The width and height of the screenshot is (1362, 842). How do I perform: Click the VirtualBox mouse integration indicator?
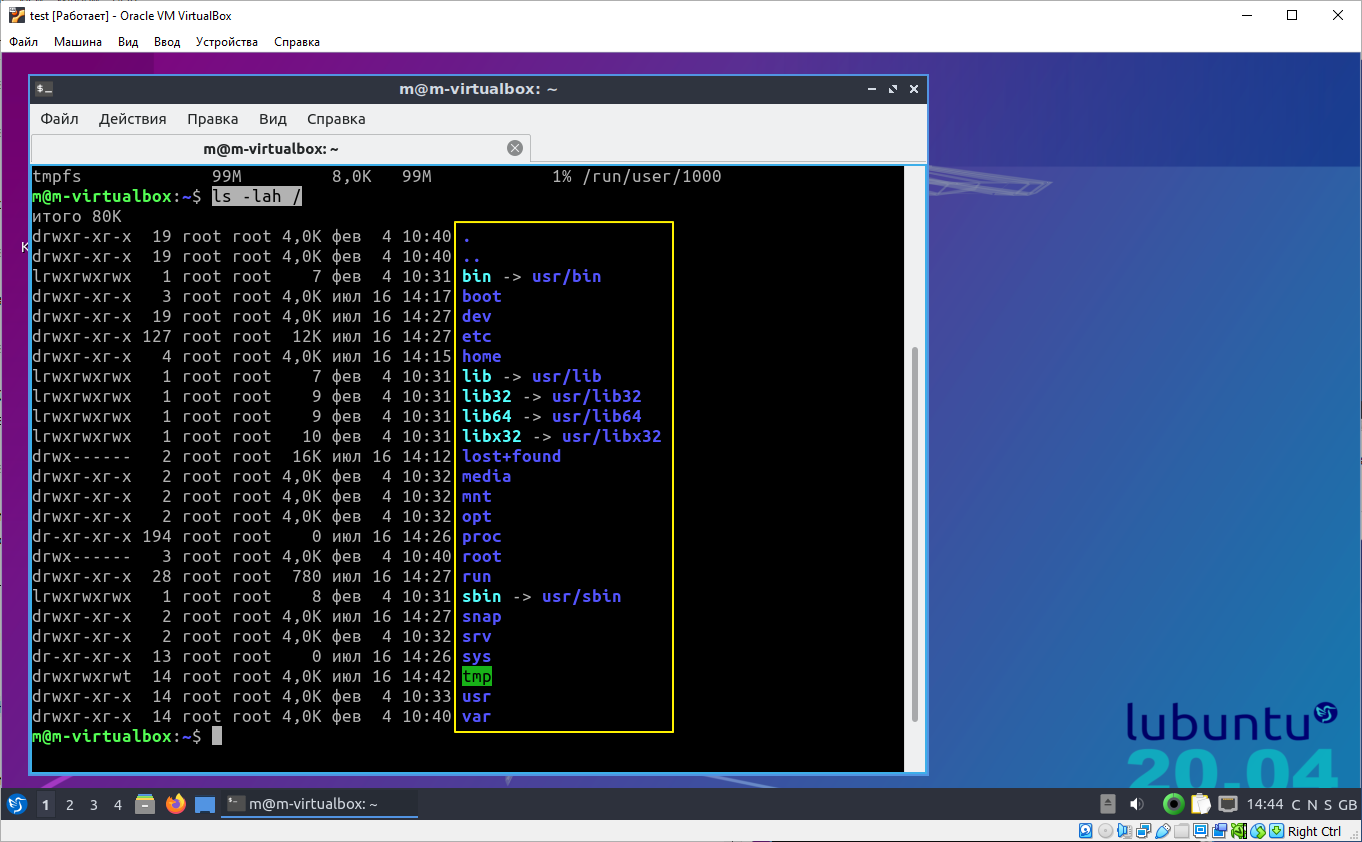(x=1259, y=831)
